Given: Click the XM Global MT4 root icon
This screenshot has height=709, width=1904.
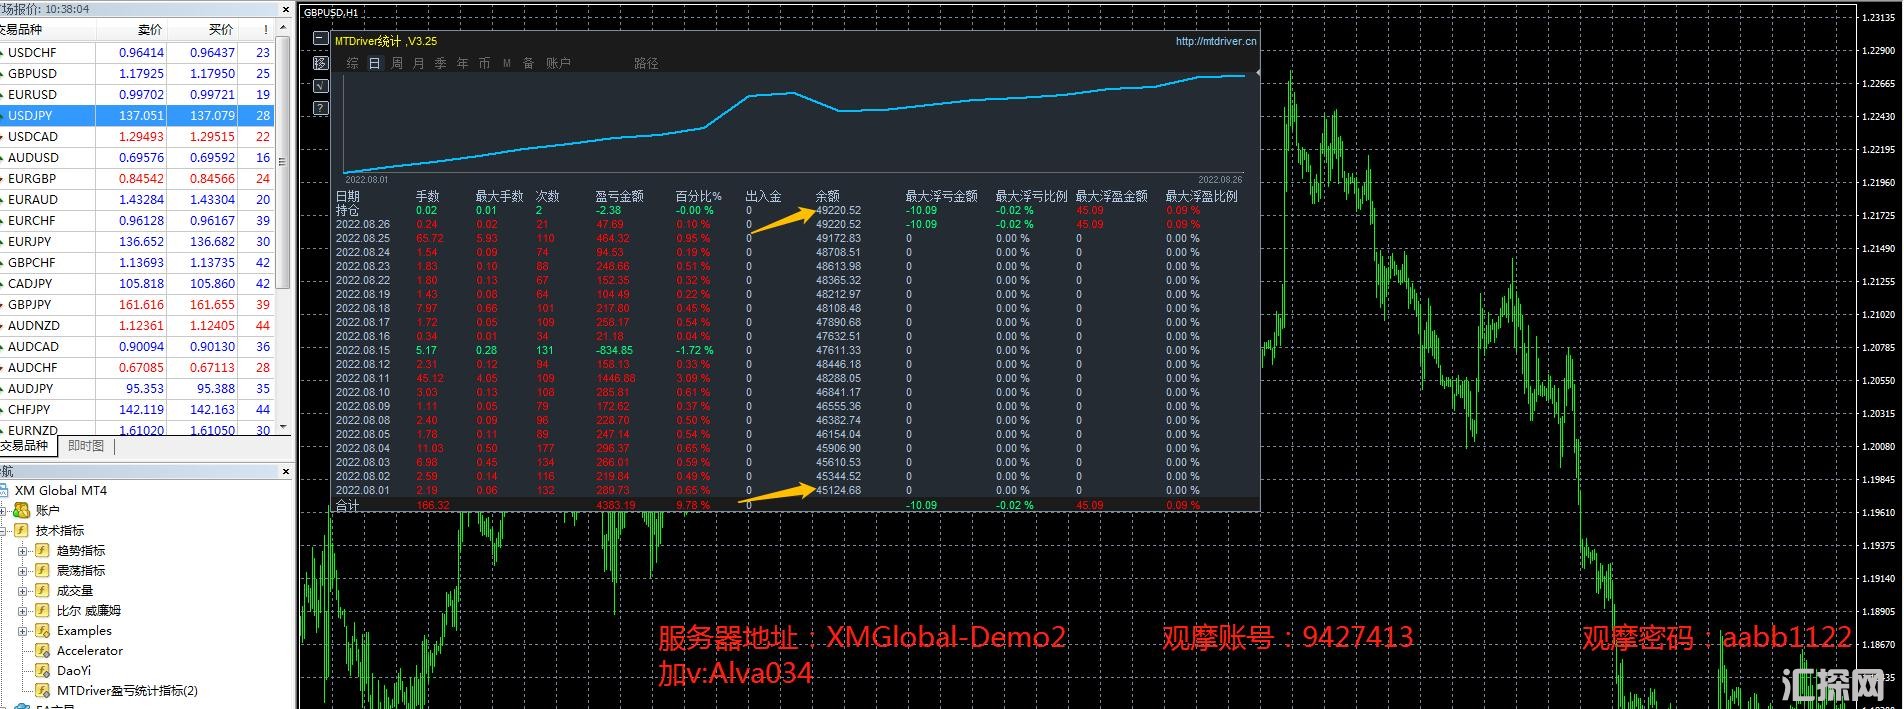Looking at the screenshot, I should [5, 490].
